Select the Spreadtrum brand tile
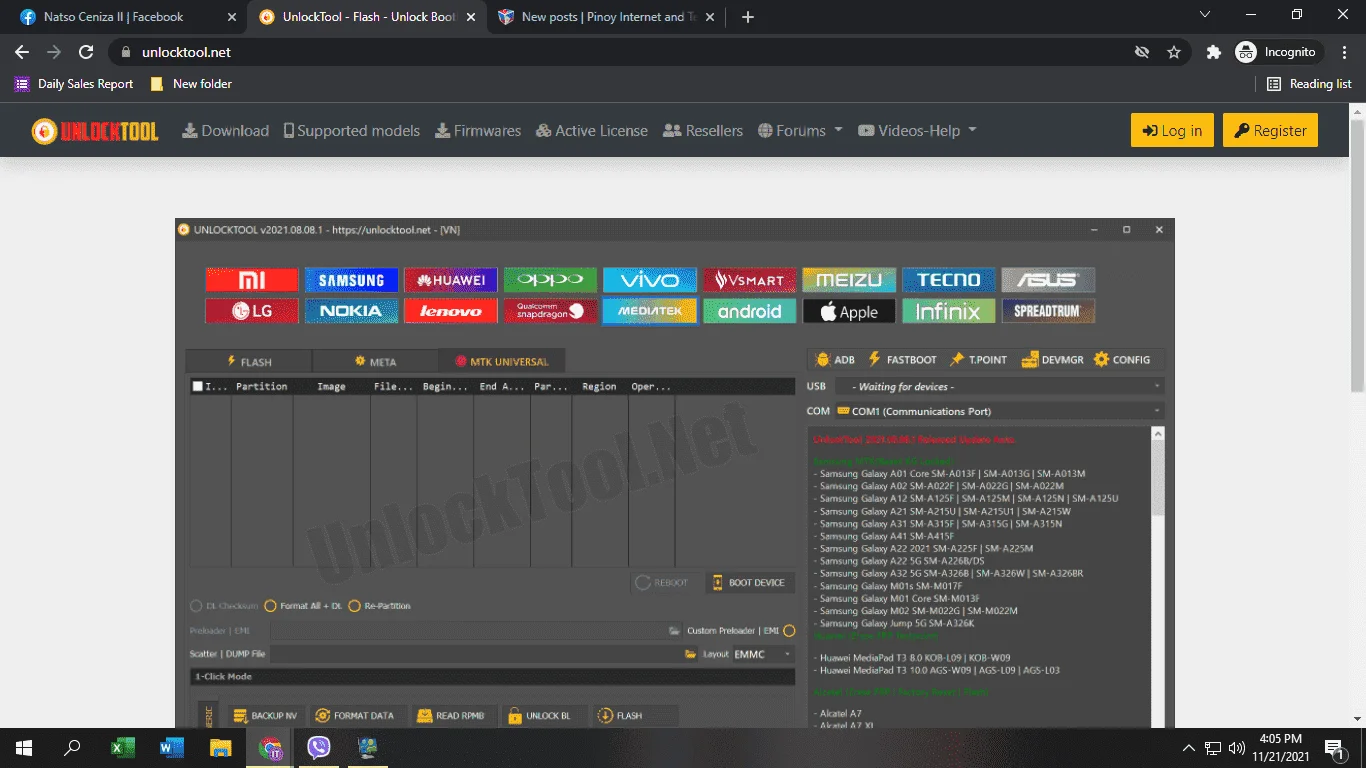Image resolution: width=1366 pixels, height=768 pixels. 1048,311
